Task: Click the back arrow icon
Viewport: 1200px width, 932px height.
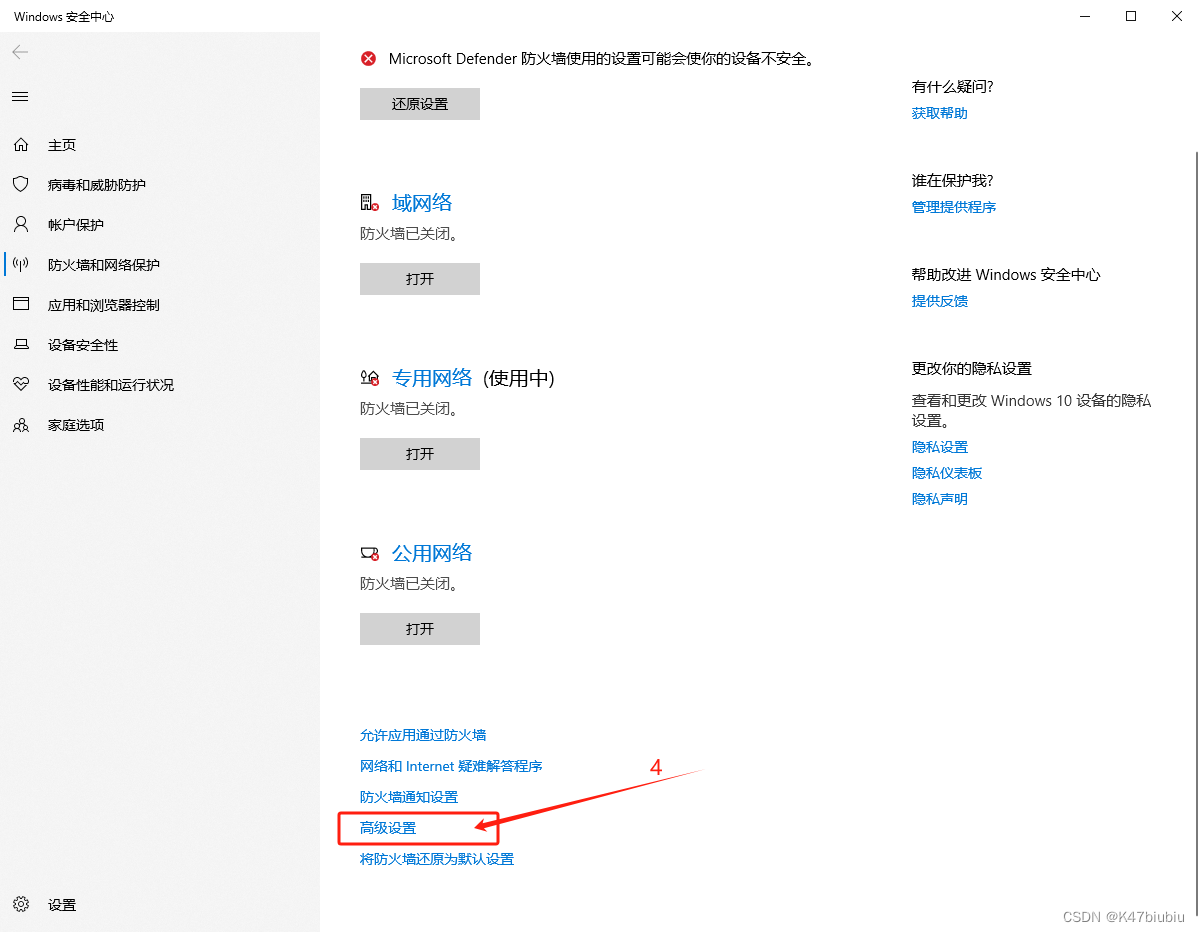Action: (x=20, y=52)
